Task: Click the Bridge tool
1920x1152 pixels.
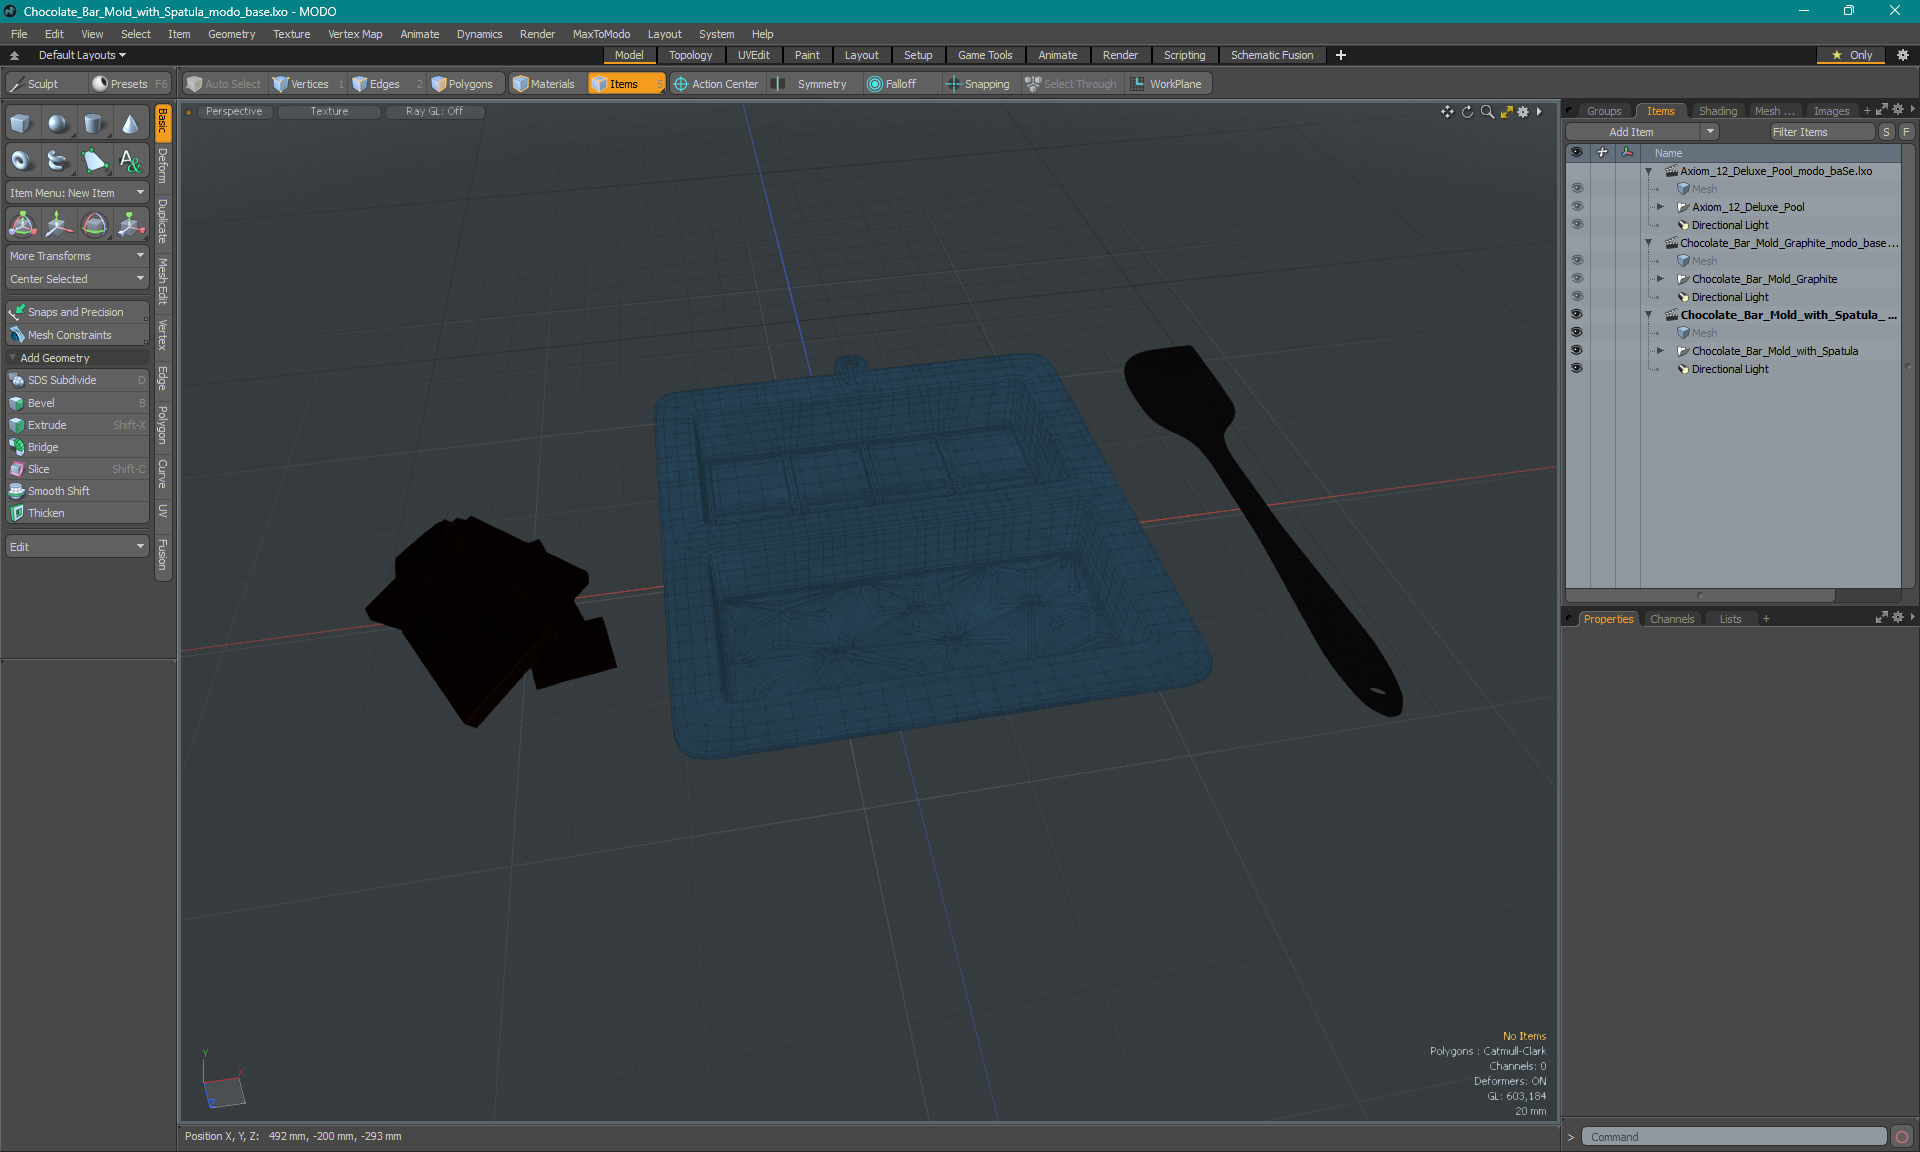Action: pyautogui.click(x=77, y=447)
